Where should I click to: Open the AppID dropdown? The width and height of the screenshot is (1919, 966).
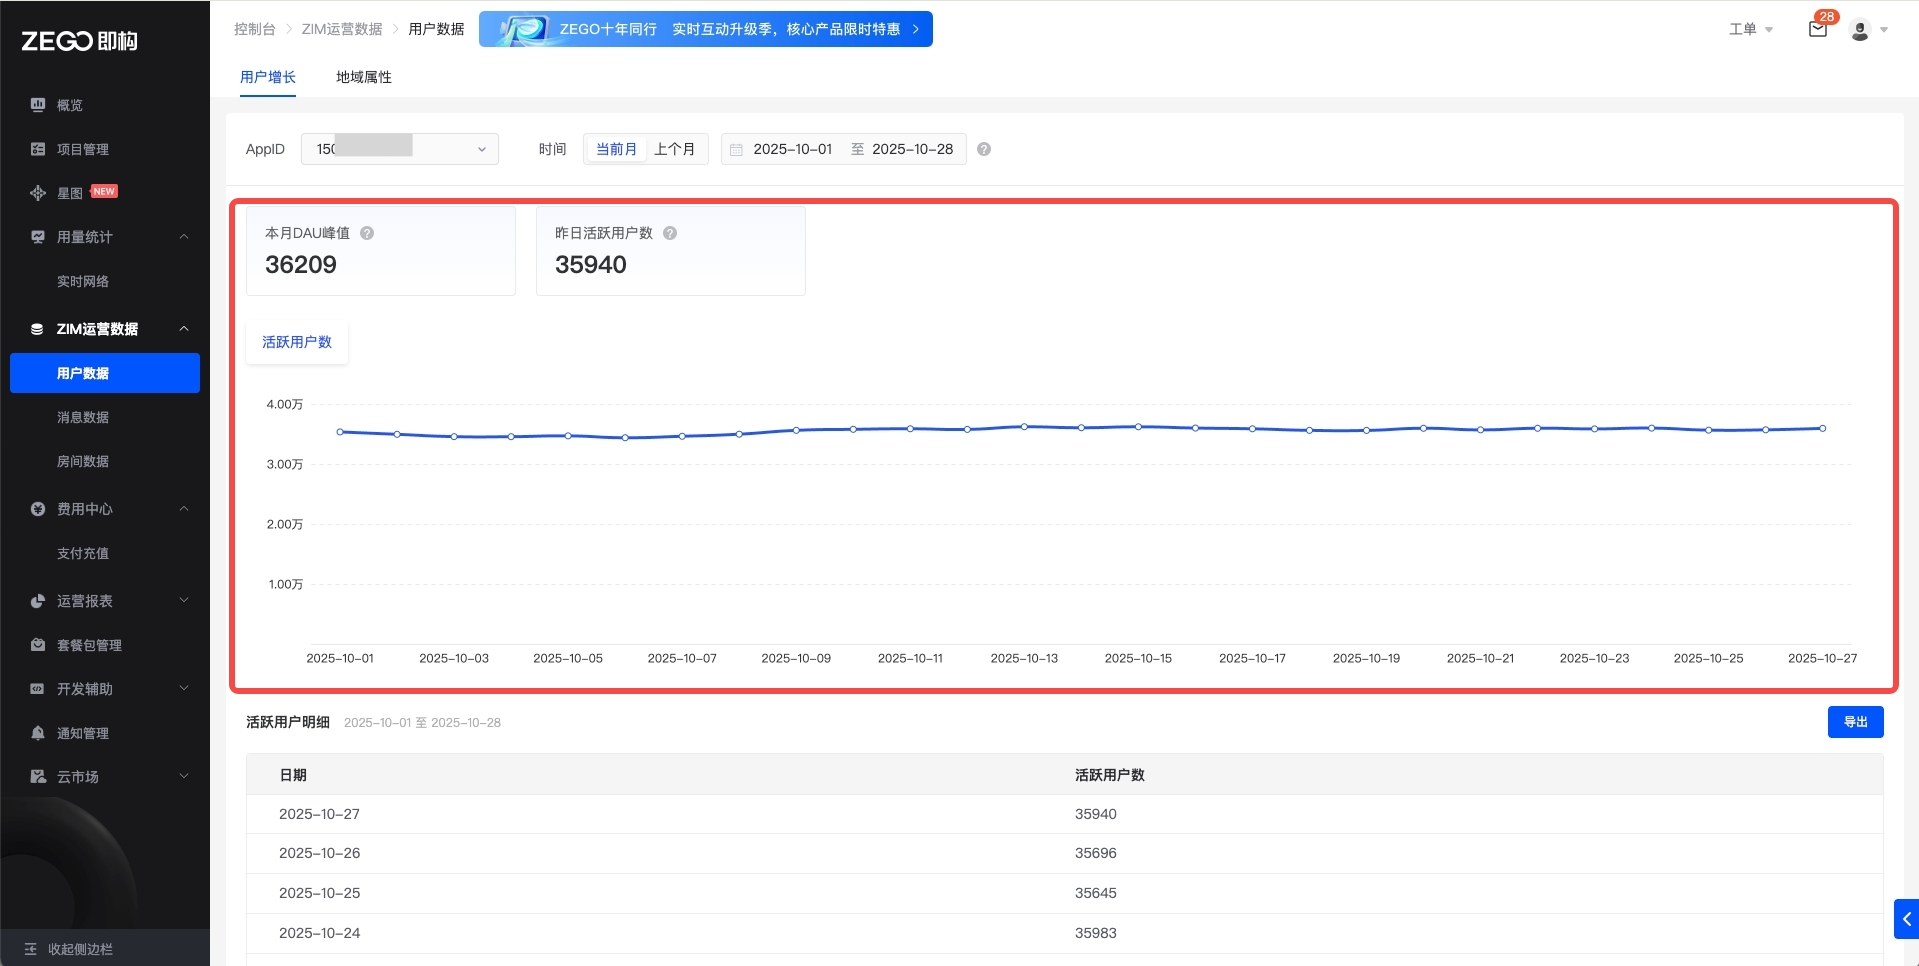[x=399, y=149]
